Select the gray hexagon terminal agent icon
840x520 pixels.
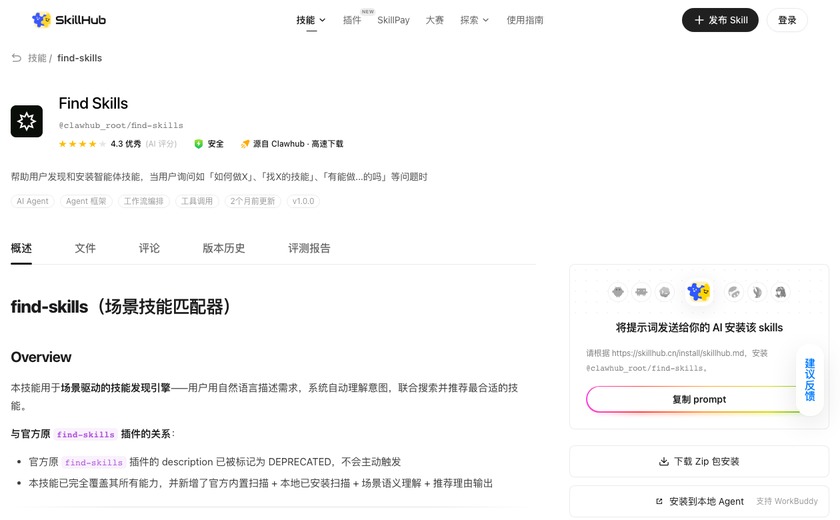point(665,292)
